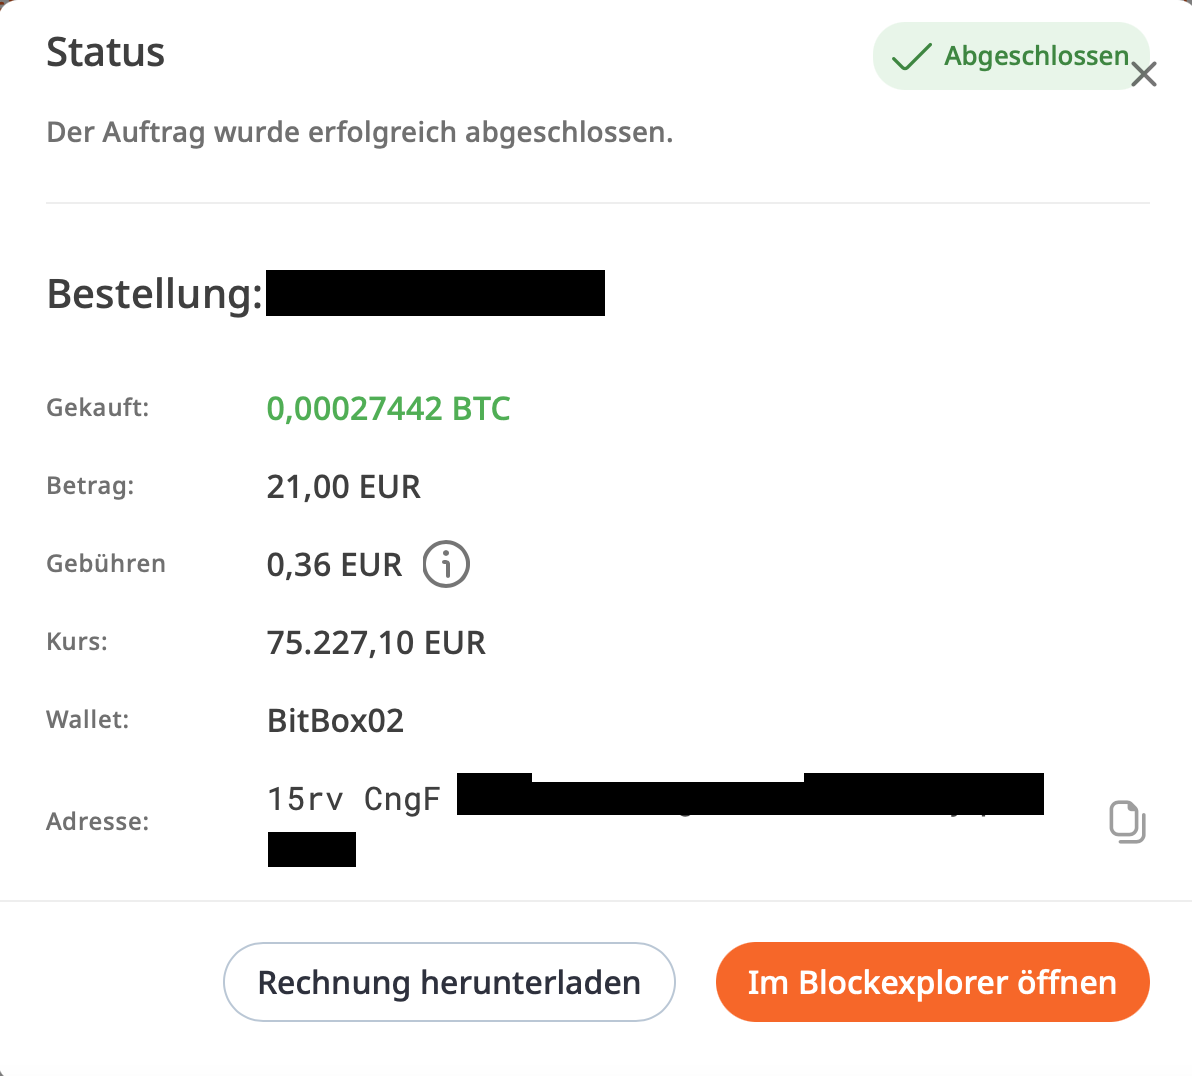Copy the wallet address with copy icon

coord(1127,822)
